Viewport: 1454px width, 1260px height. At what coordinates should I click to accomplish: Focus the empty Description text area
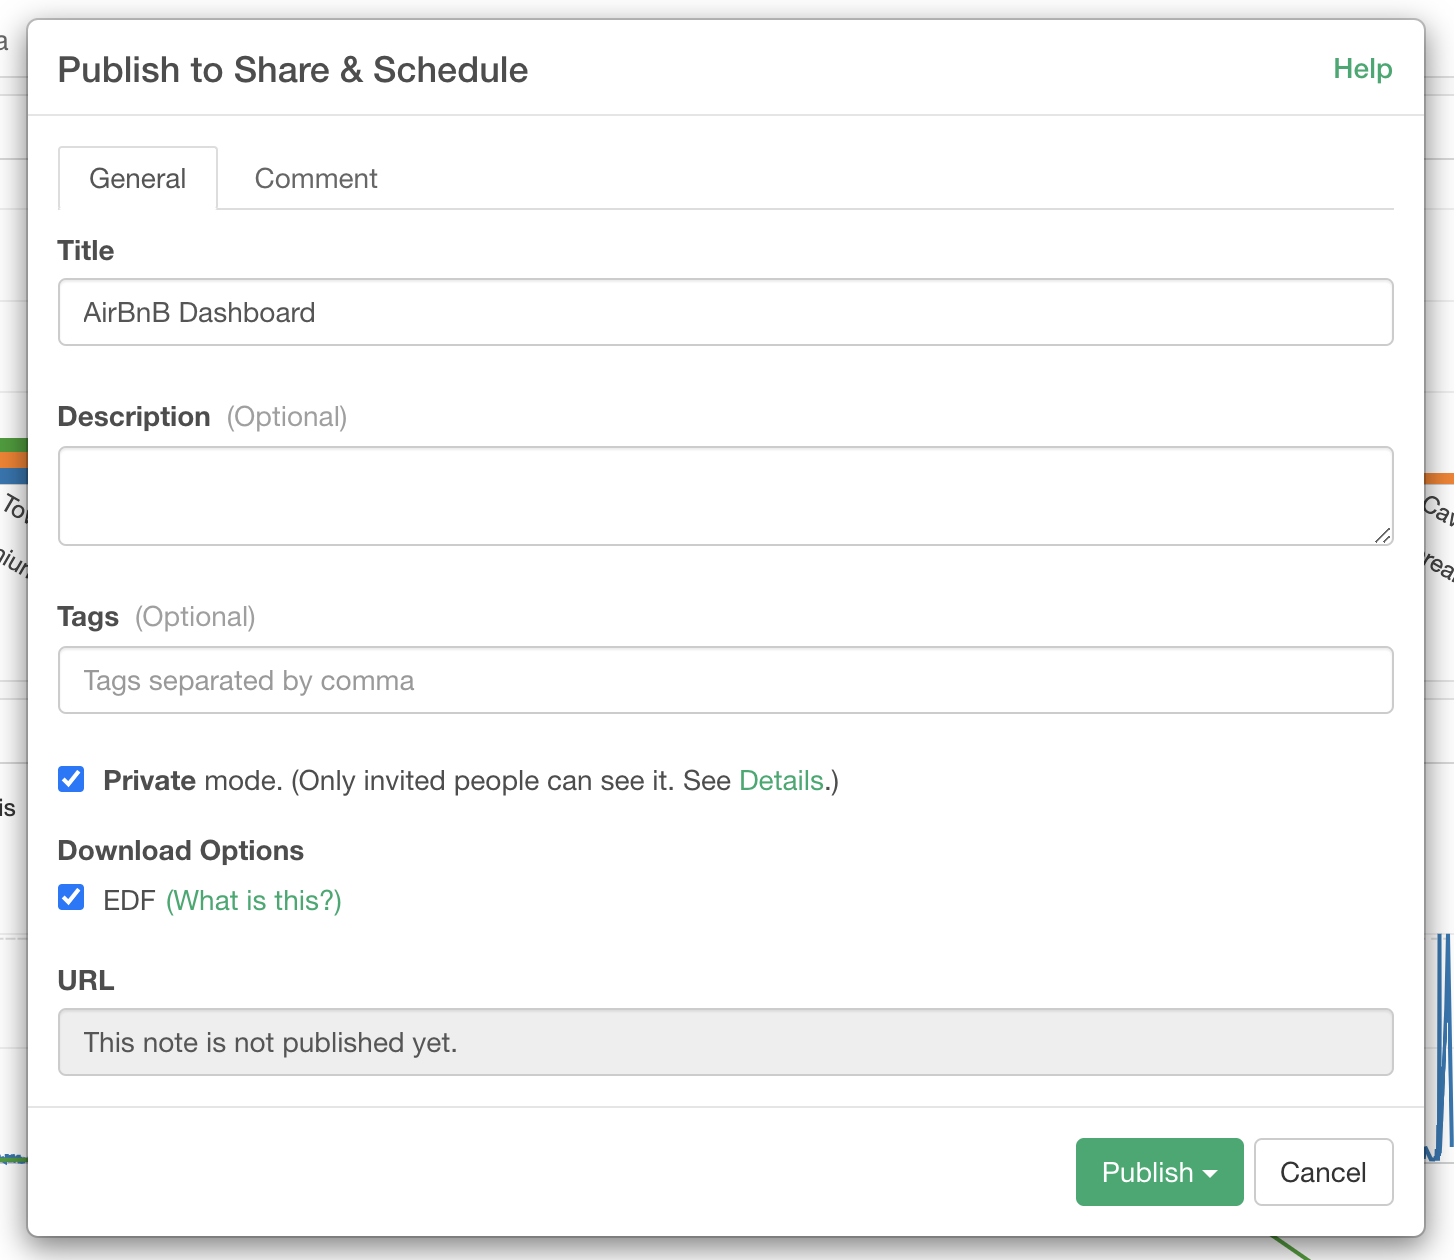click(725, 496)
